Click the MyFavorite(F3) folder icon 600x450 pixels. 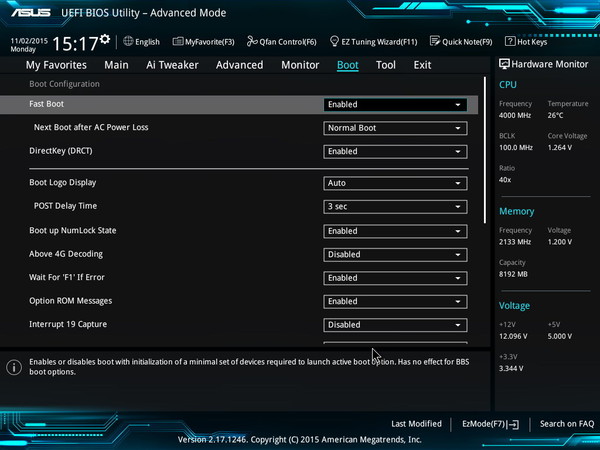(178, 41)
